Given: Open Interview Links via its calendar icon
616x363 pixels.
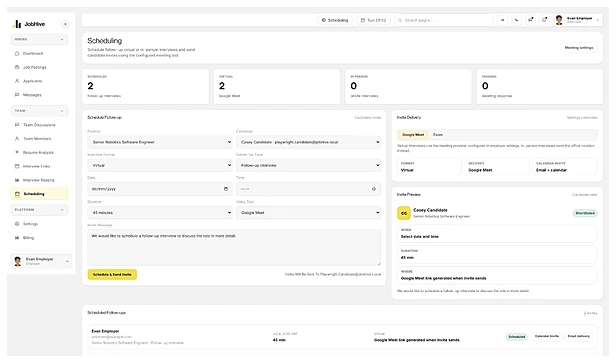Looking at the screenshot, I should click(17, 166).
